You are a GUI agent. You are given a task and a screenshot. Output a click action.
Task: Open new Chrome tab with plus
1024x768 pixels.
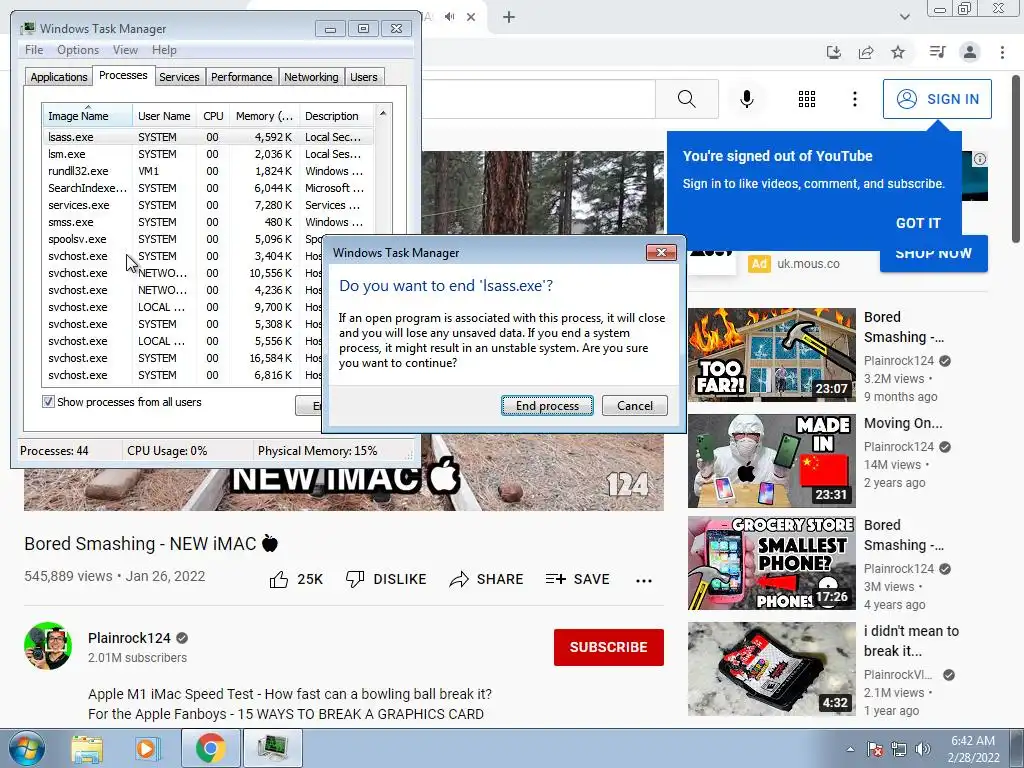click(x=509, y=17)
